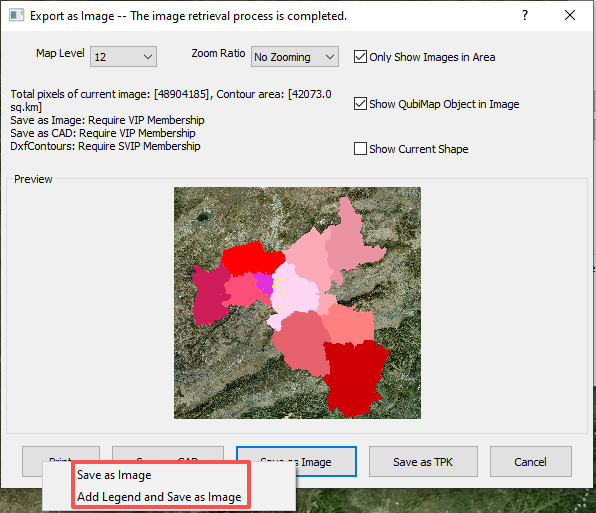The height and width of the screenshot is (513, 596).
Task: Click the Save as TPK button
Action: 423,462
